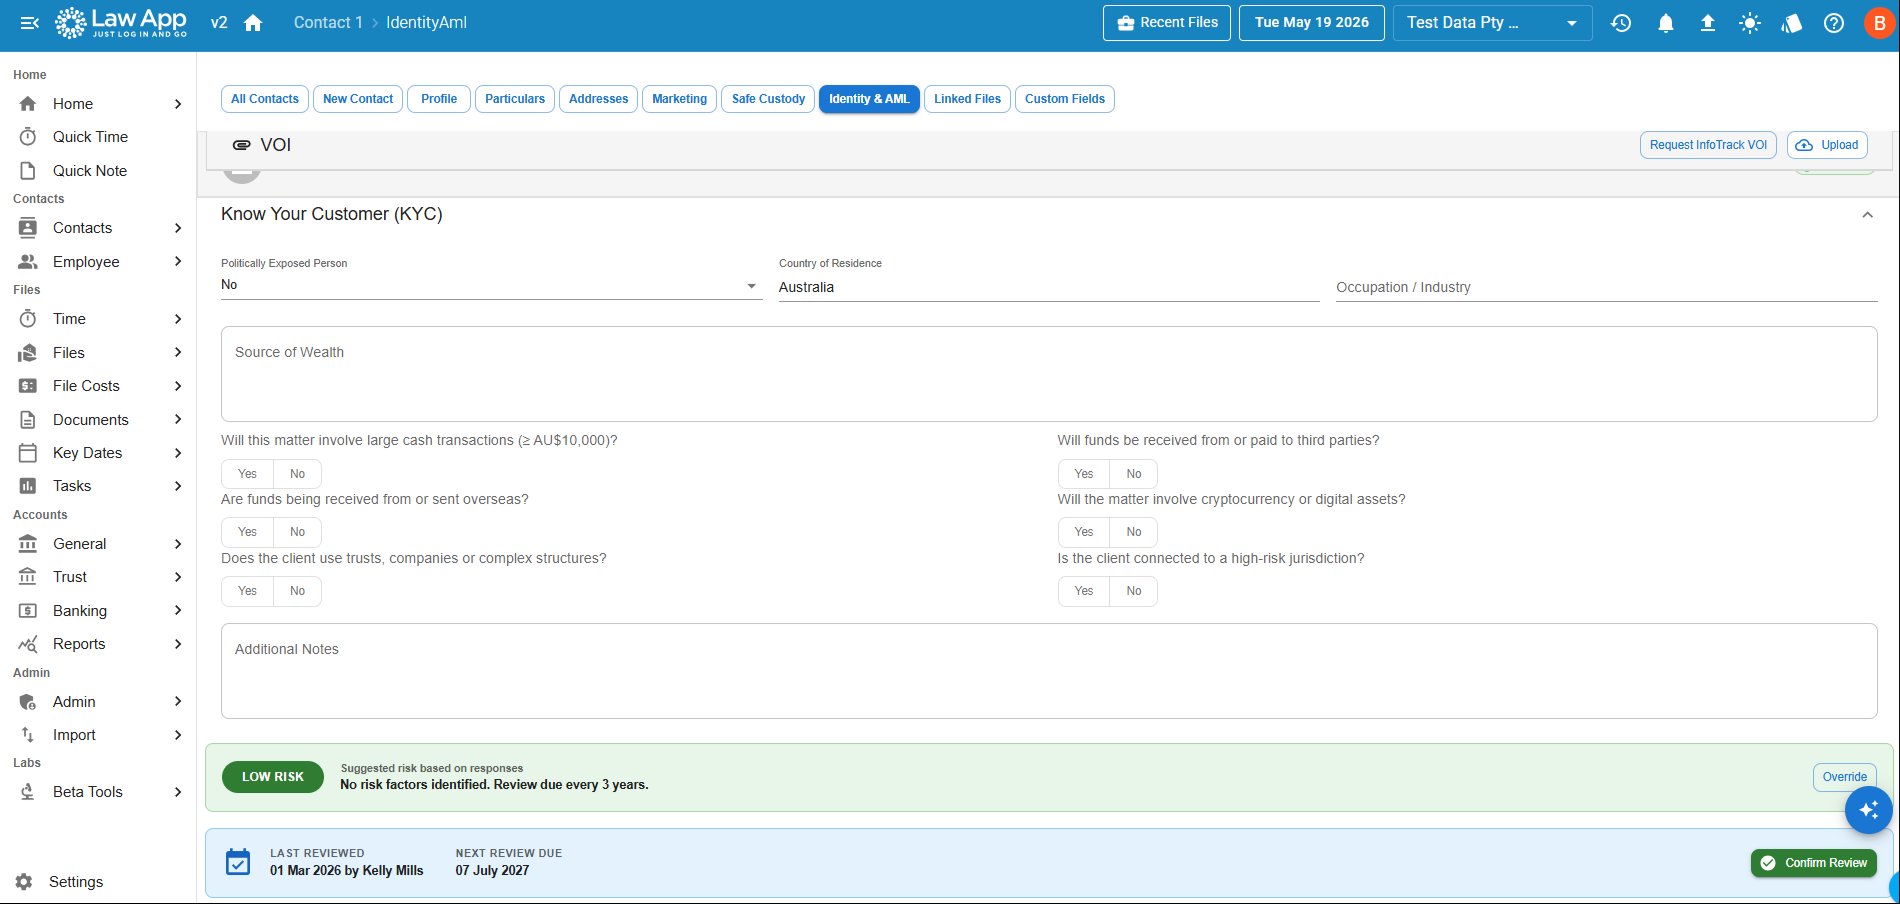The image size is (1900, 904).
Task: Open Recent Files button
Action: coord(1167,22)
